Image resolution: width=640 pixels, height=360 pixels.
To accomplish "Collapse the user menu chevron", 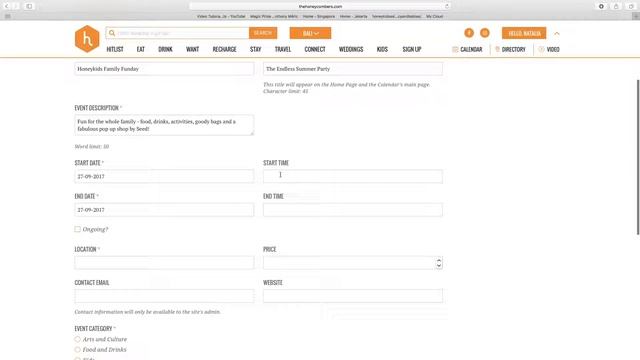I will pyautogui.click(x=557, y=33).
